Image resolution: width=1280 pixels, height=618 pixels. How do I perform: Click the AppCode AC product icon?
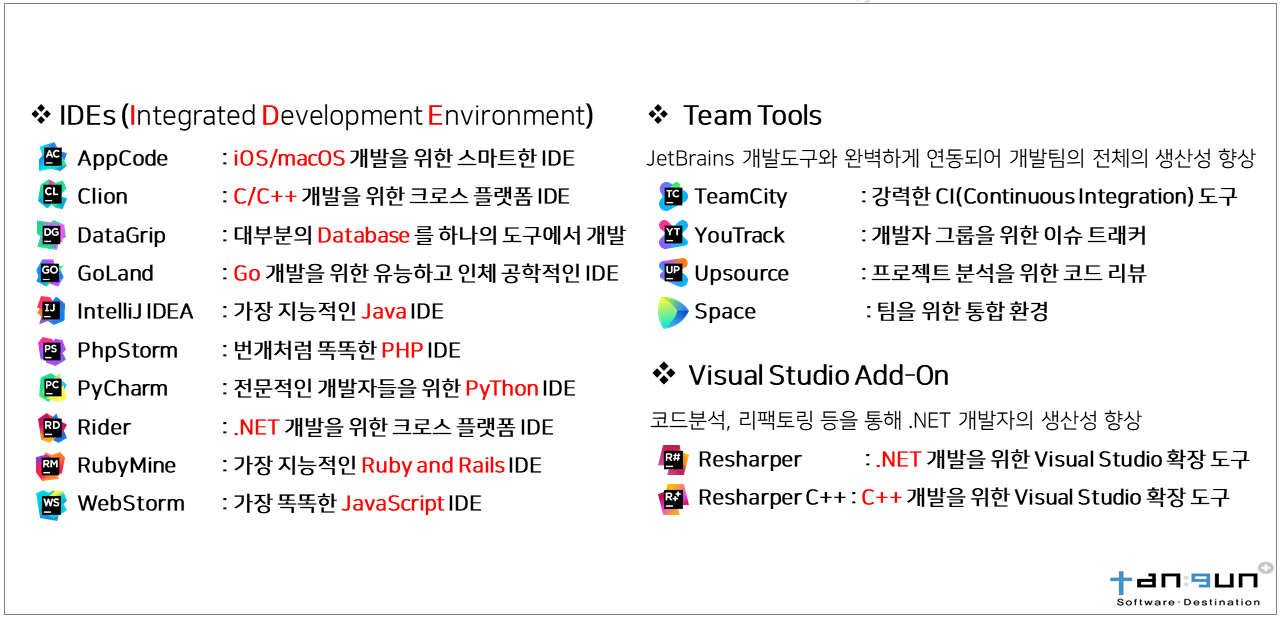click(52, 158)
